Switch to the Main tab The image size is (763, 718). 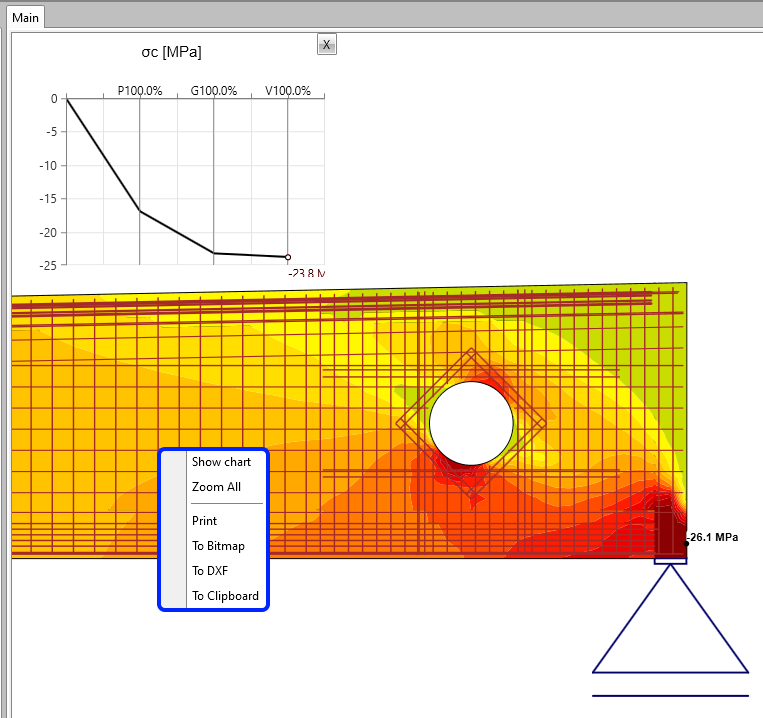(x=26, y=17)
